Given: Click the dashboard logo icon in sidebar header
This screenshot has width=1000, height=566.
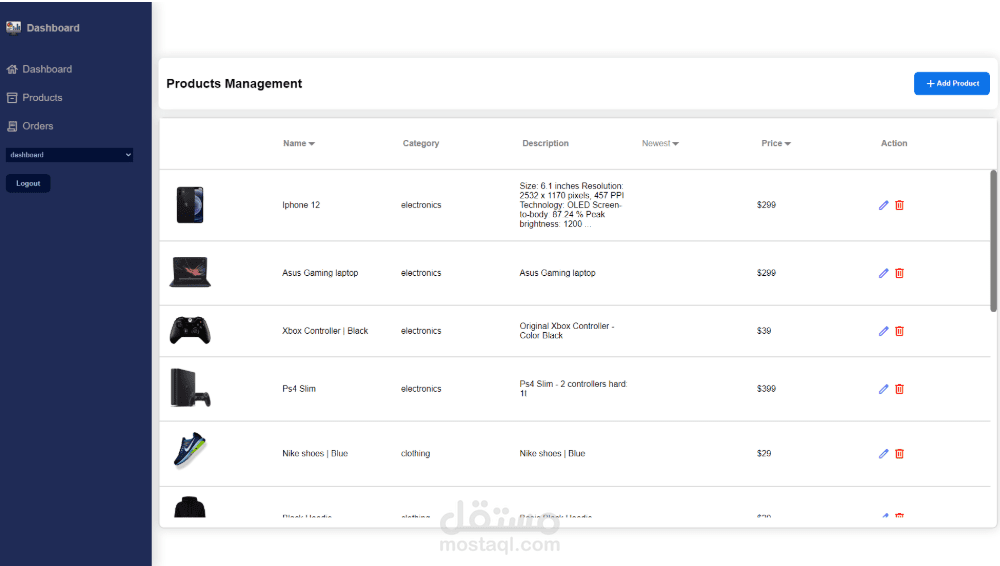Looking at the screenshot, I should point(13,27).
